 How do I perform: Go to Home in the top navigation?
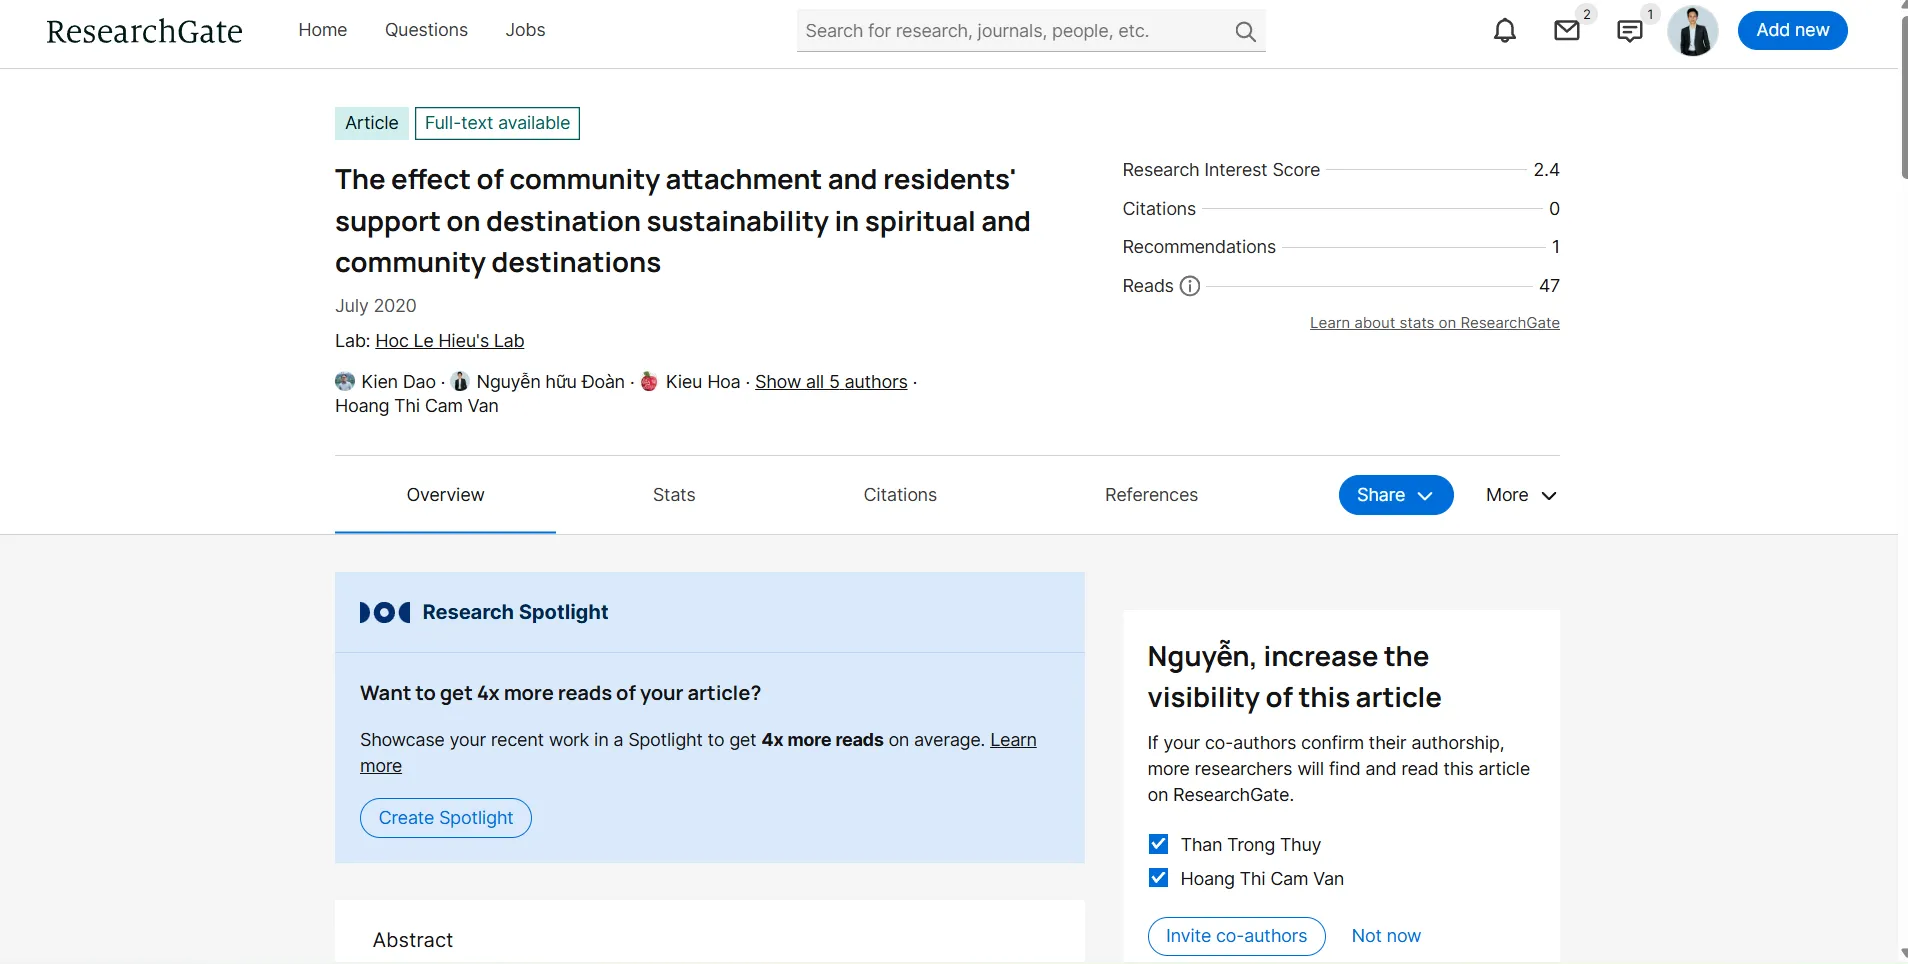[322, 30]
